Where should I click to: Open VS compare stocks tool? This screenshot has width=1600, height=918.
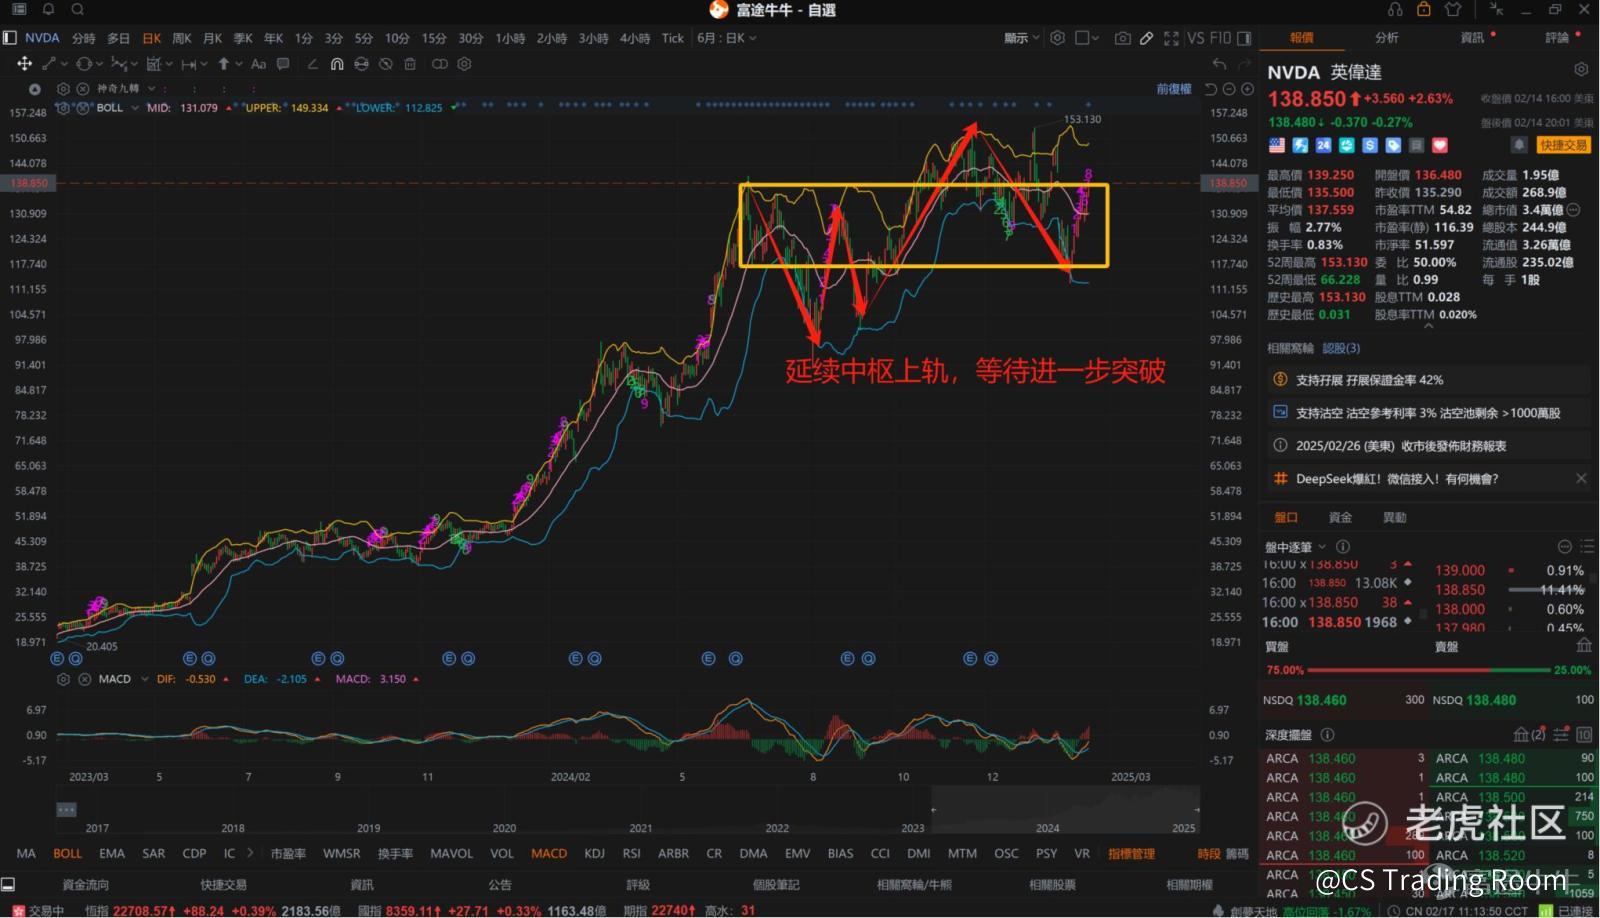1196,38
